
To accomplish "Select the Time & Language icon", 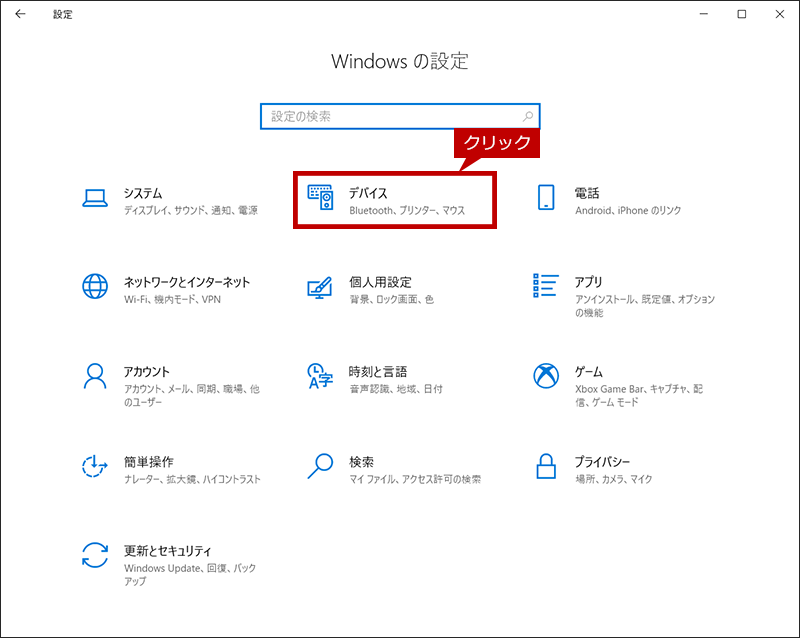I will coord(320,376).
